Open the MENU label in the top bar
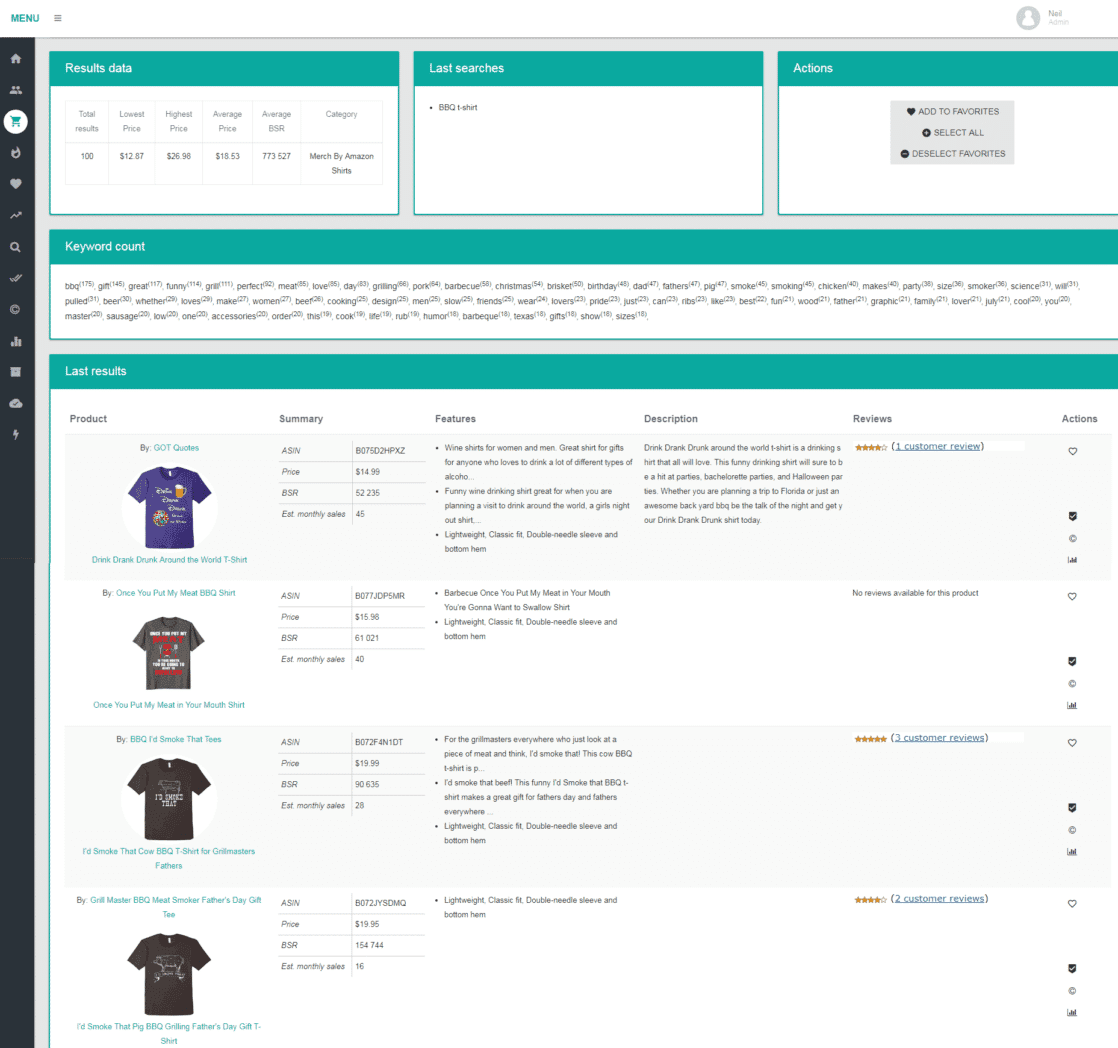This screenshot has width=1118, height=1048. point(25,18)
